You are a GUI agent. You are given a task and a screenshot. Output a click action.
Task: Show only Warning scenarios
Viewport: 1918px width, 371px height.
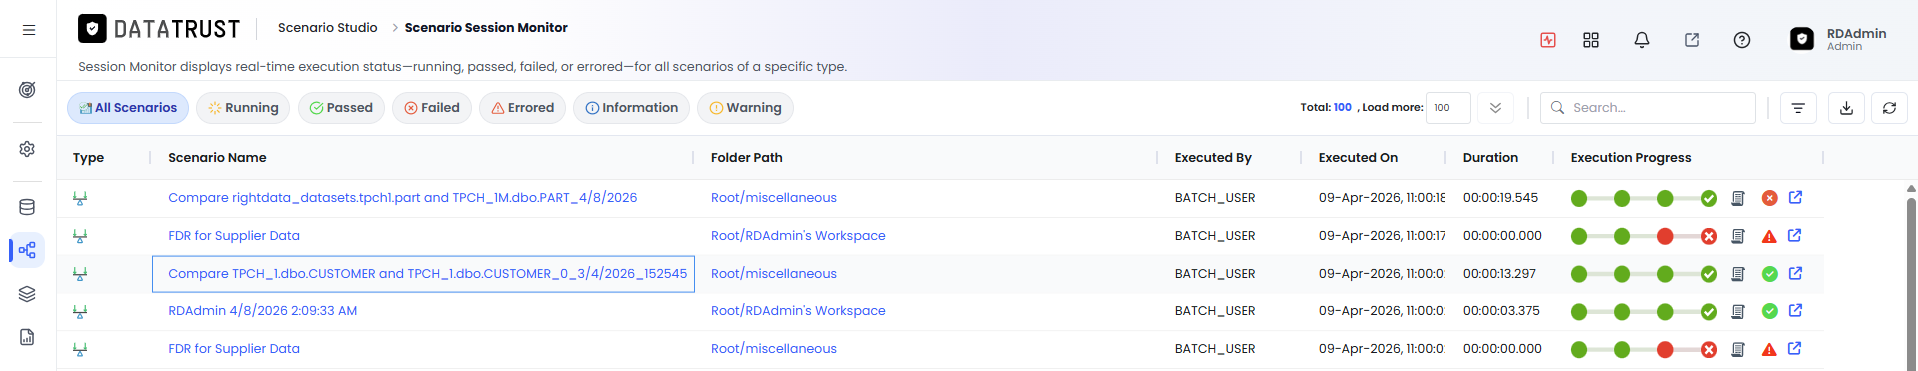click(745, 108)
